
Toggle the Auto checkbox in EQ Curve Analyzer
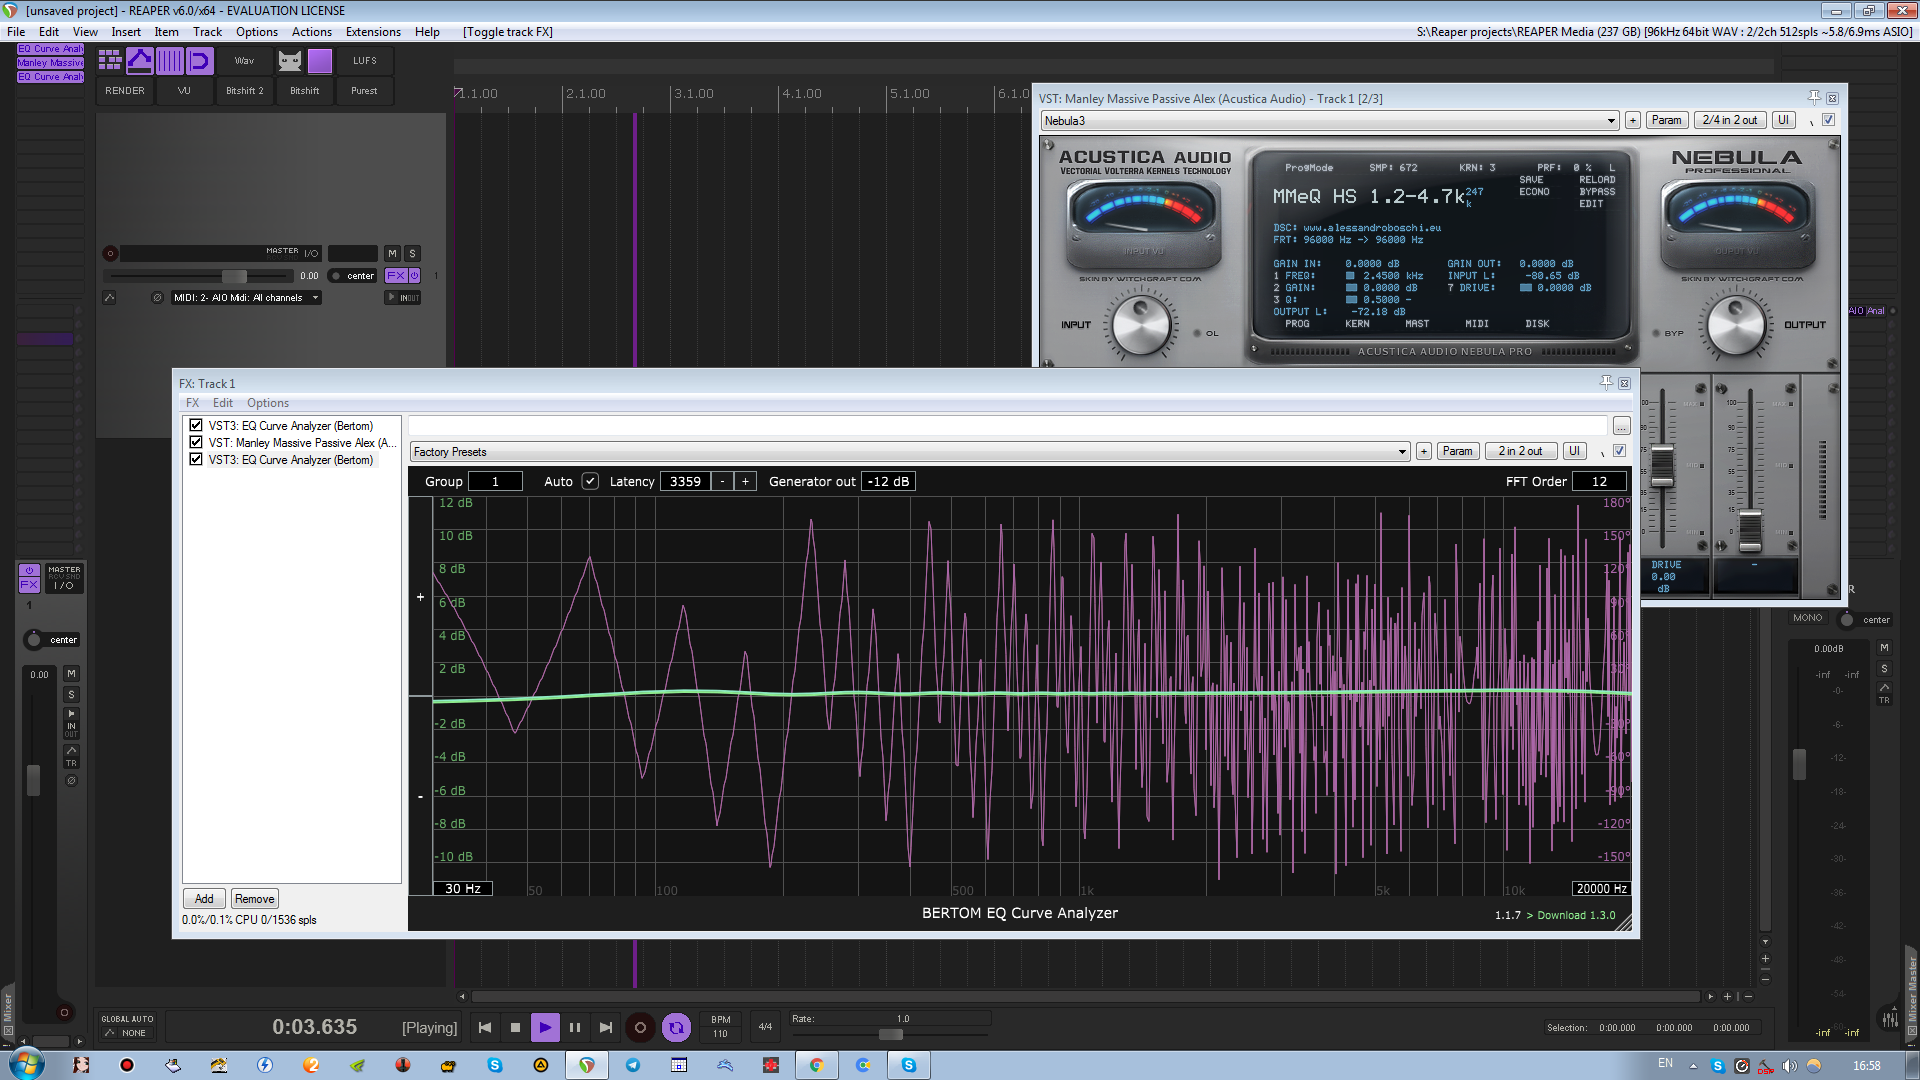tap(590, 481)
